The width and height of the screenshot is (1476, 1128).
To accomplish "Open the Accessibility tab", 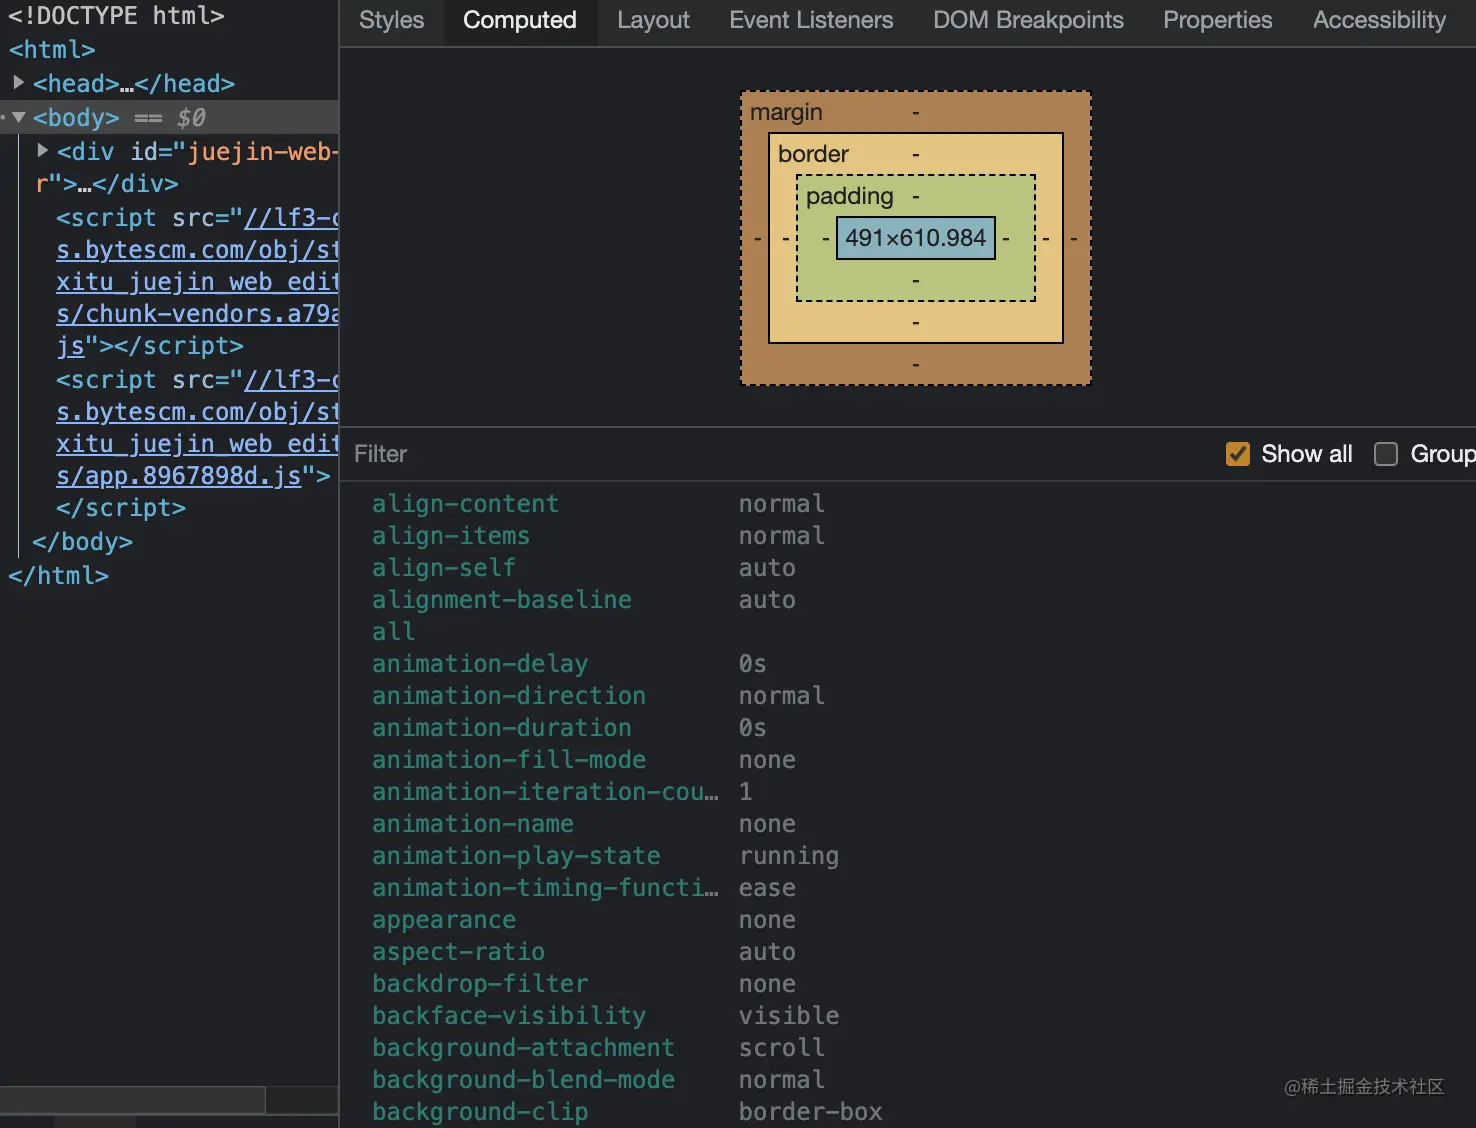I will coord(1379,20).
